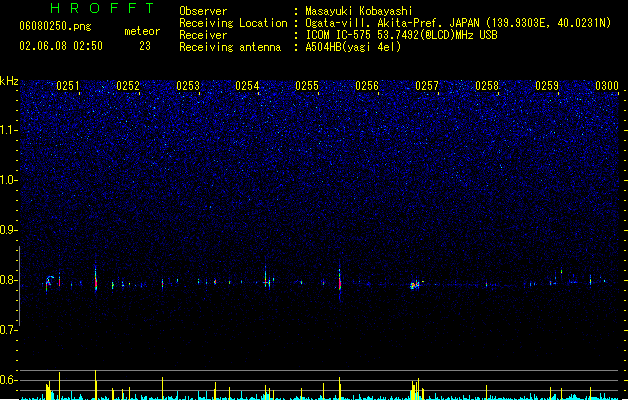Click the 0255 time marker
The image size is (629, 400).
coord(307,86)
